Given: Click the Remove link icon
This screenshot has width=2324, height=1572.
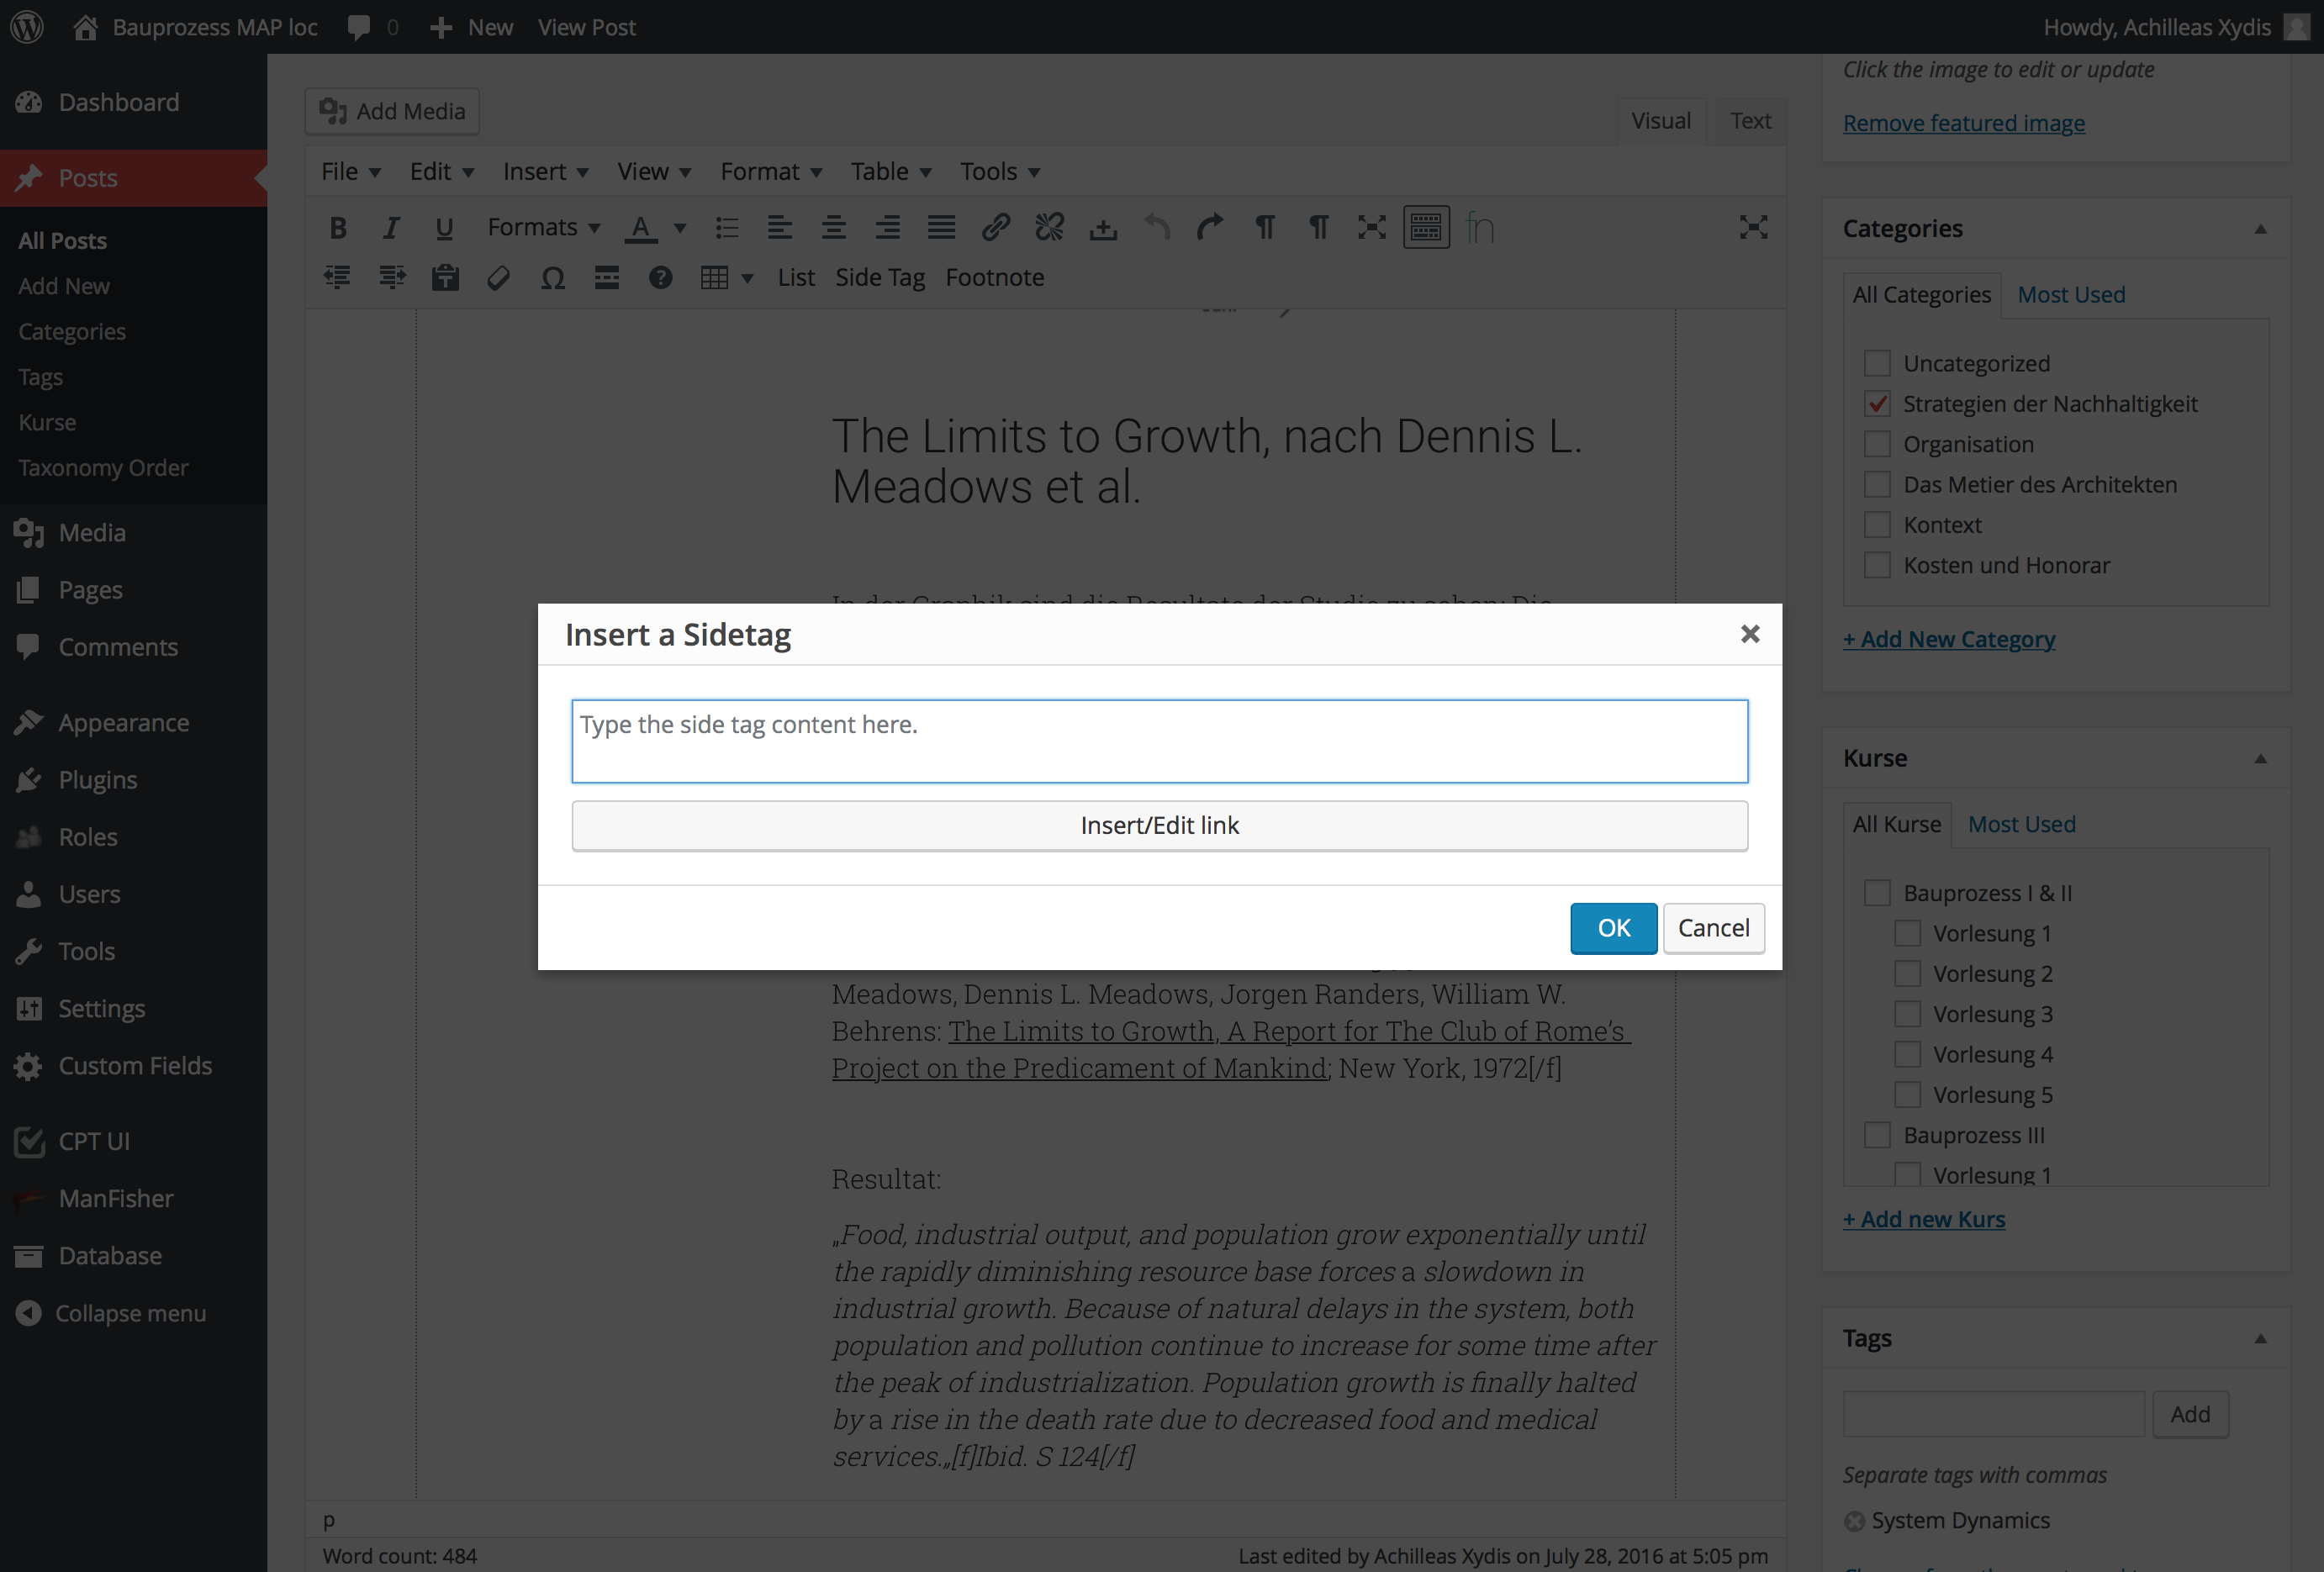Looking at the screenshot, I should tap(1049, 228).
